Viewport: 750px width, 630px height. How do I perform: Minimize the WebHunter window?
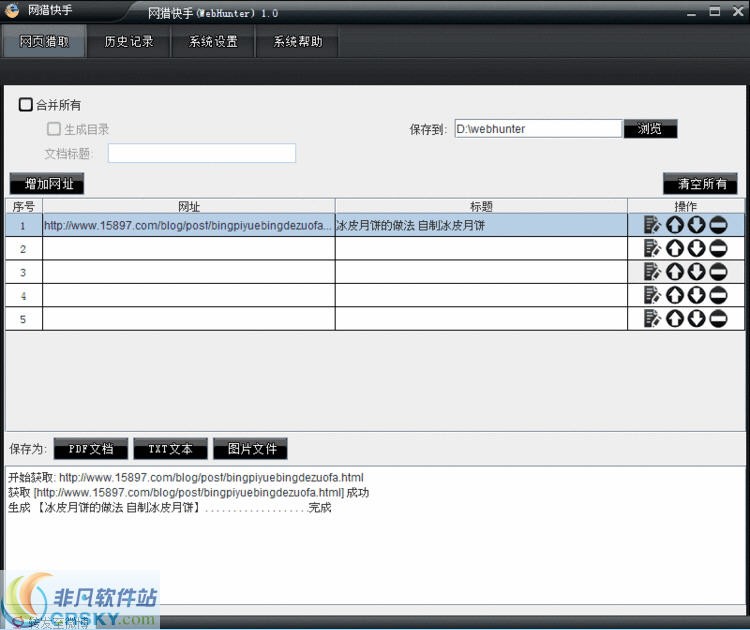pos(691,12)
